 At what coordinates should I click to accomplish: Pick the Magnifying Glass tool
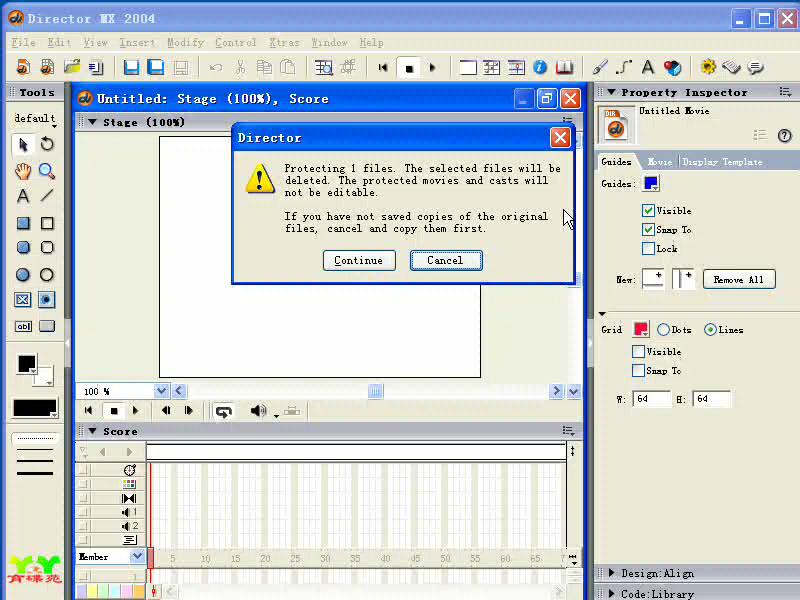click(47, 171)
